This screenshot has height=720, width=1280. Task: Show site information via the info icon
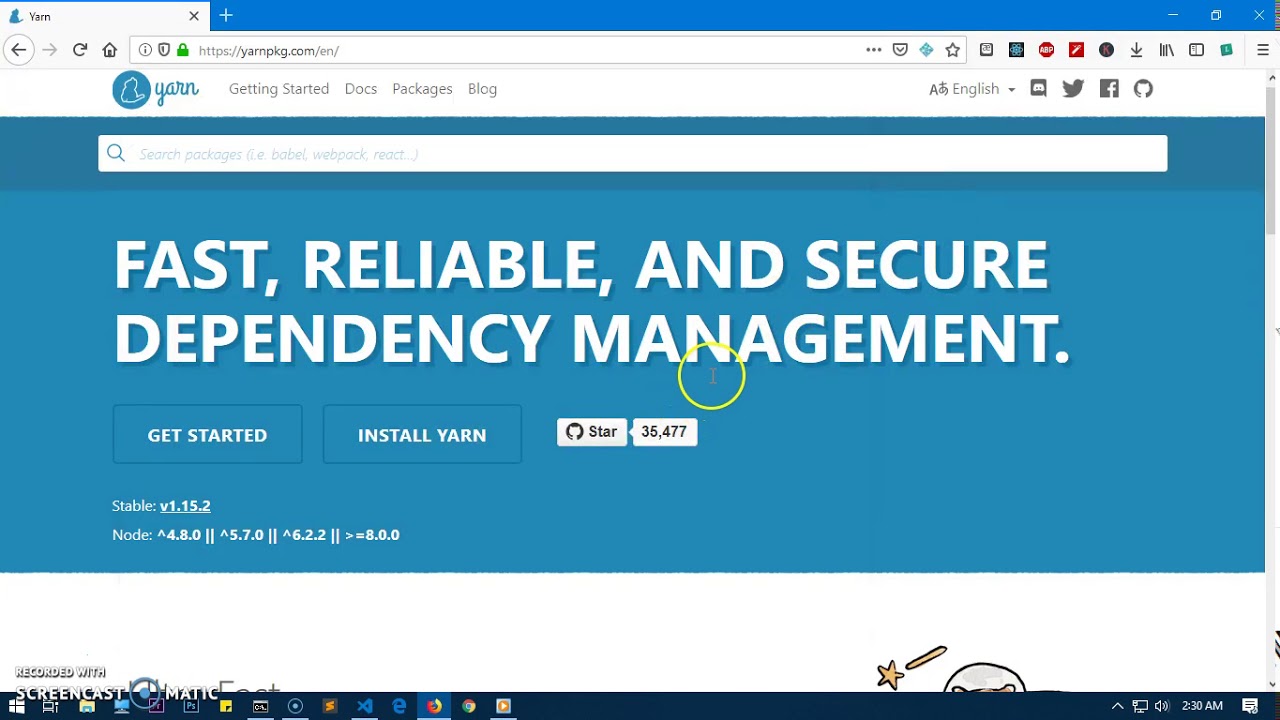(145, 50)
